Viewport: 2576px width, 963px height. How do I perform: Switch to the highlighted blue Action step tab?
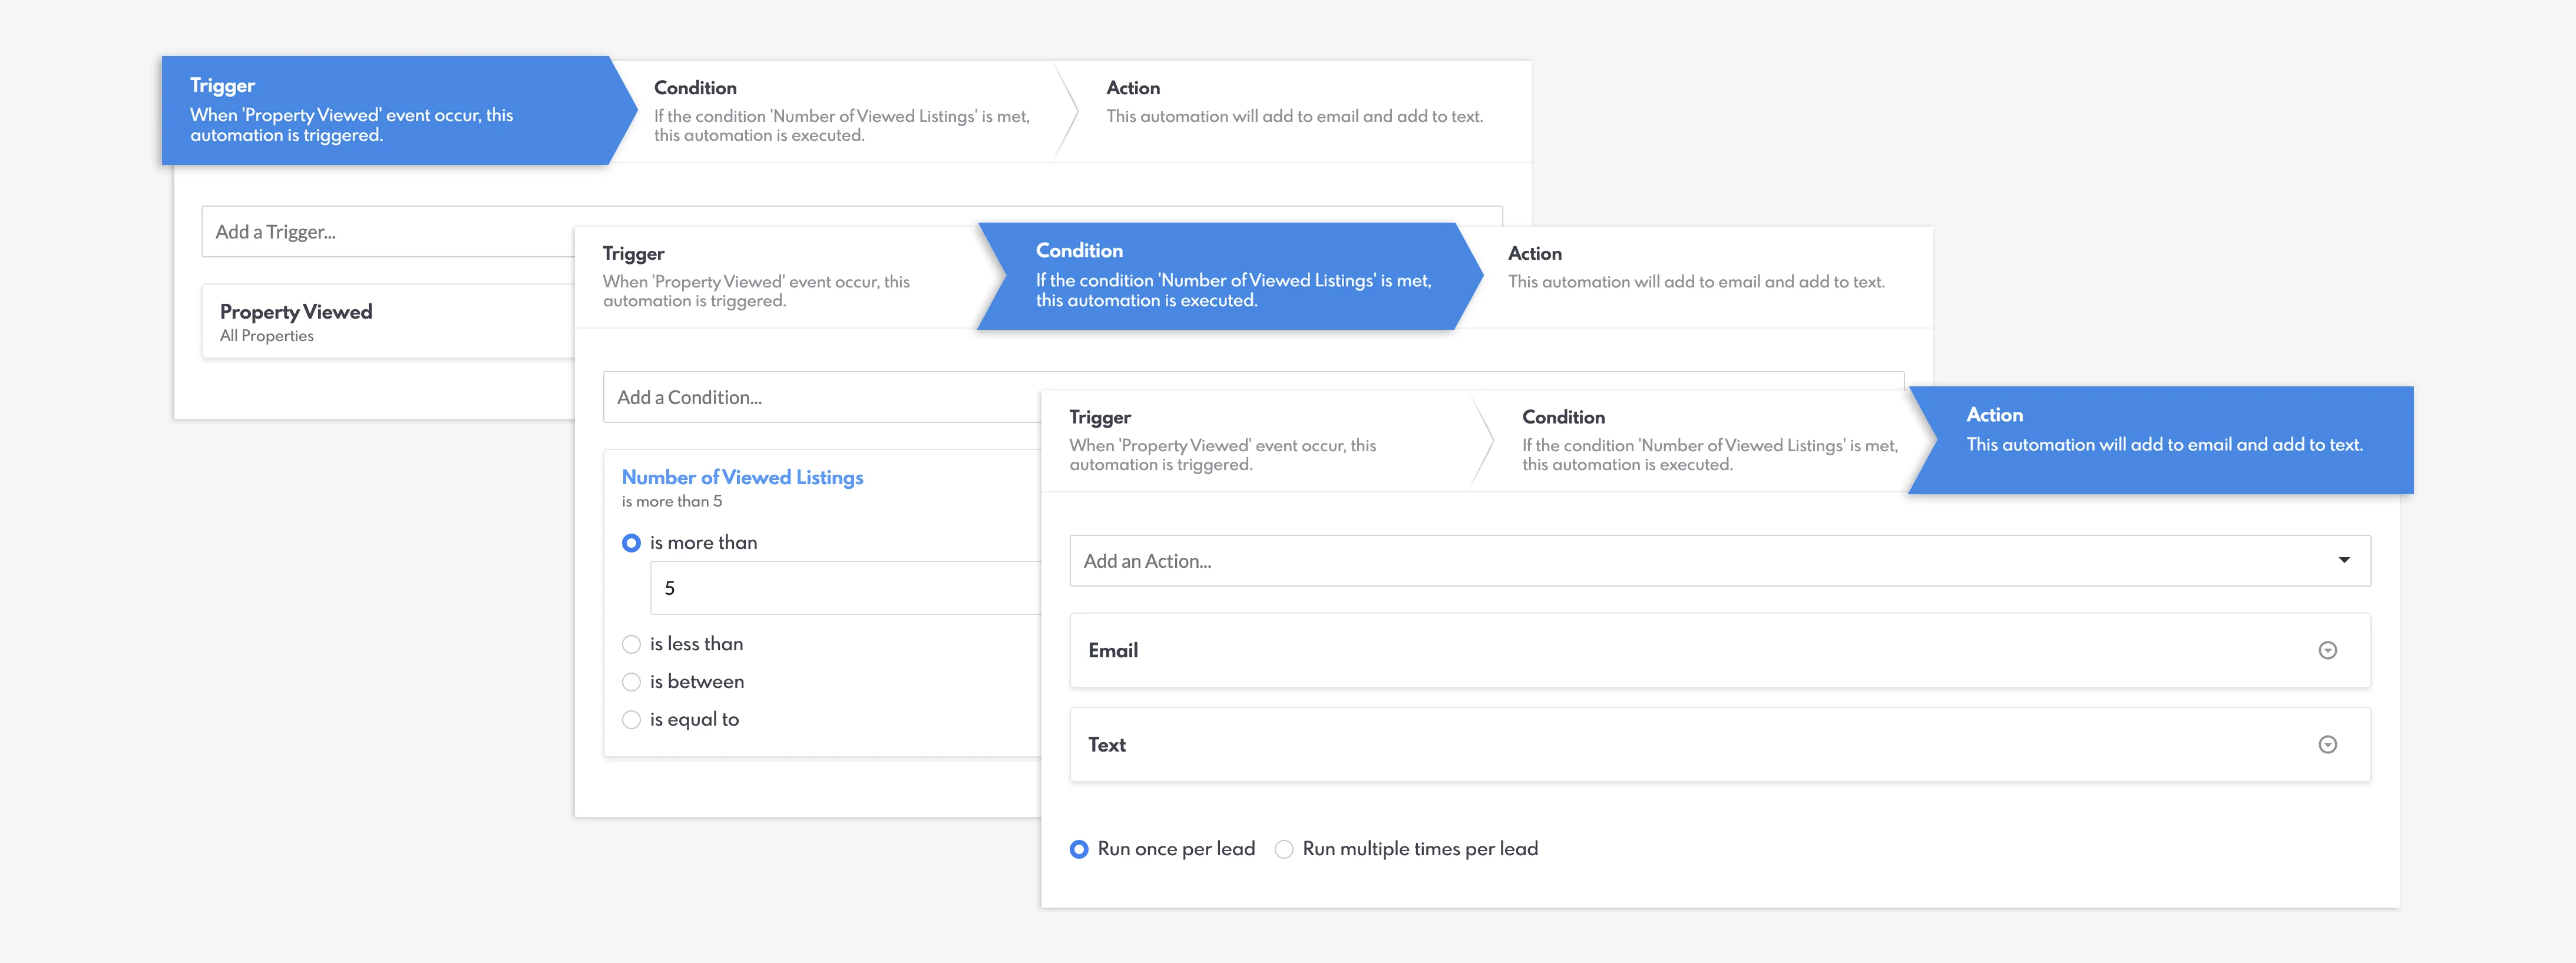(x=2160, y=440)
